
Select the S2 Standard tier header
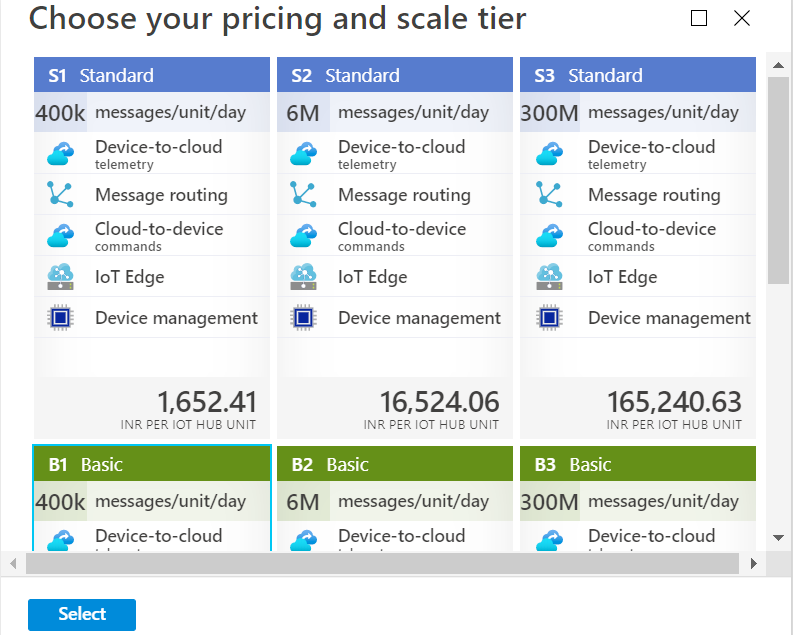[394, 75]
